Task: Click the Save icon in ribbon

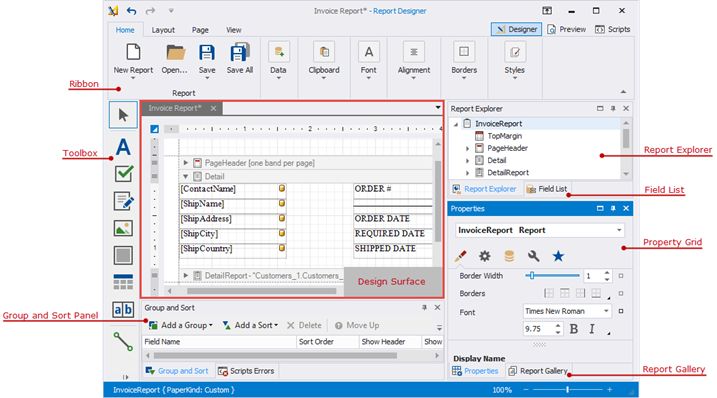Action: click(x=207, y=53)
